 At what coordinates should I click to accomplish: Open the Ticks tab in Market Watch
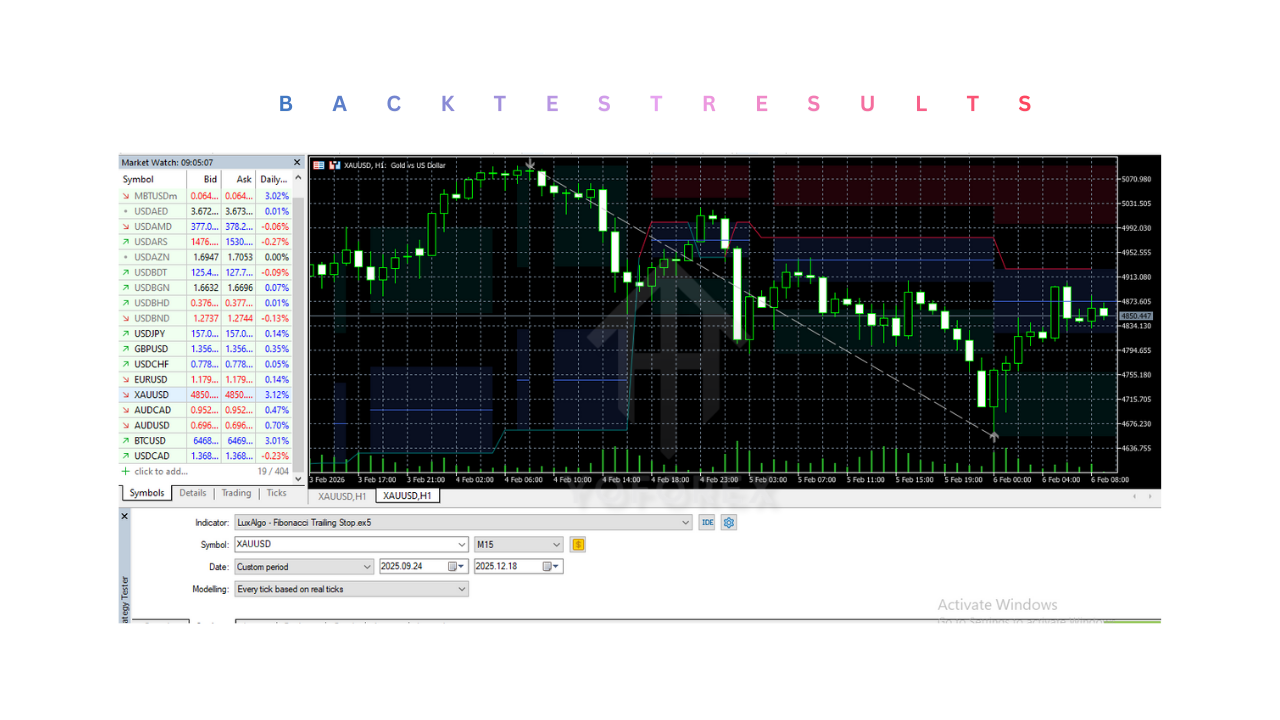[x=277, y=493]
